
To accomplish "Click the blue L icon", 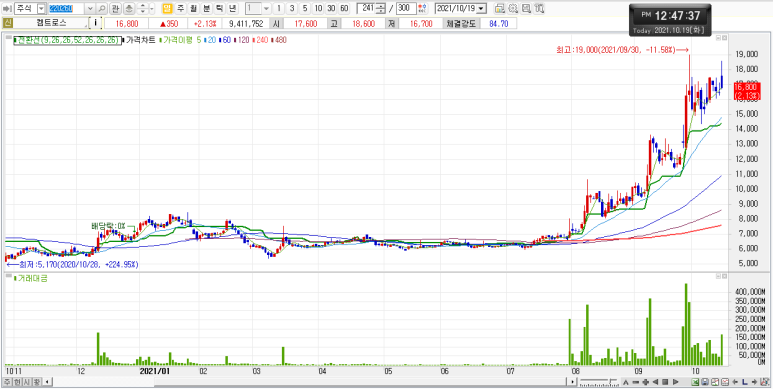I will click(x=745, y=382).
